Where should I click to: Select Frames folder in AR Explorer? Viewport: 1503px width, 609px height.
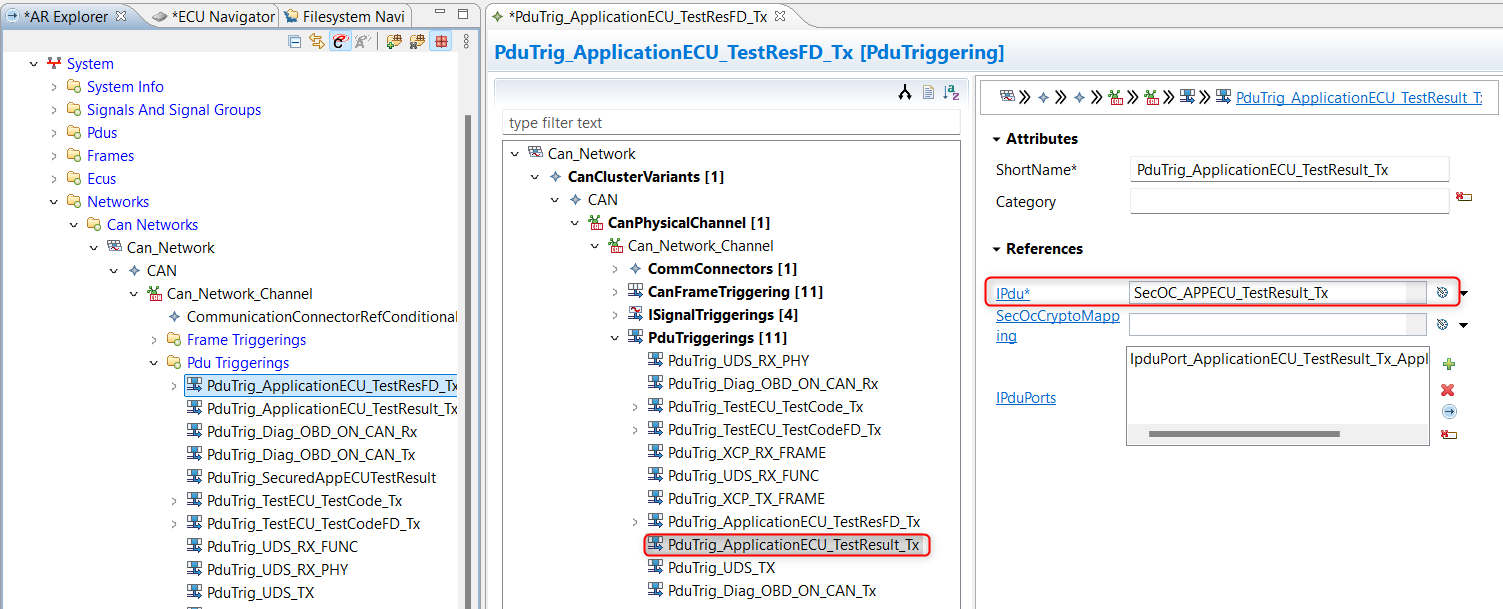point(110,156)
